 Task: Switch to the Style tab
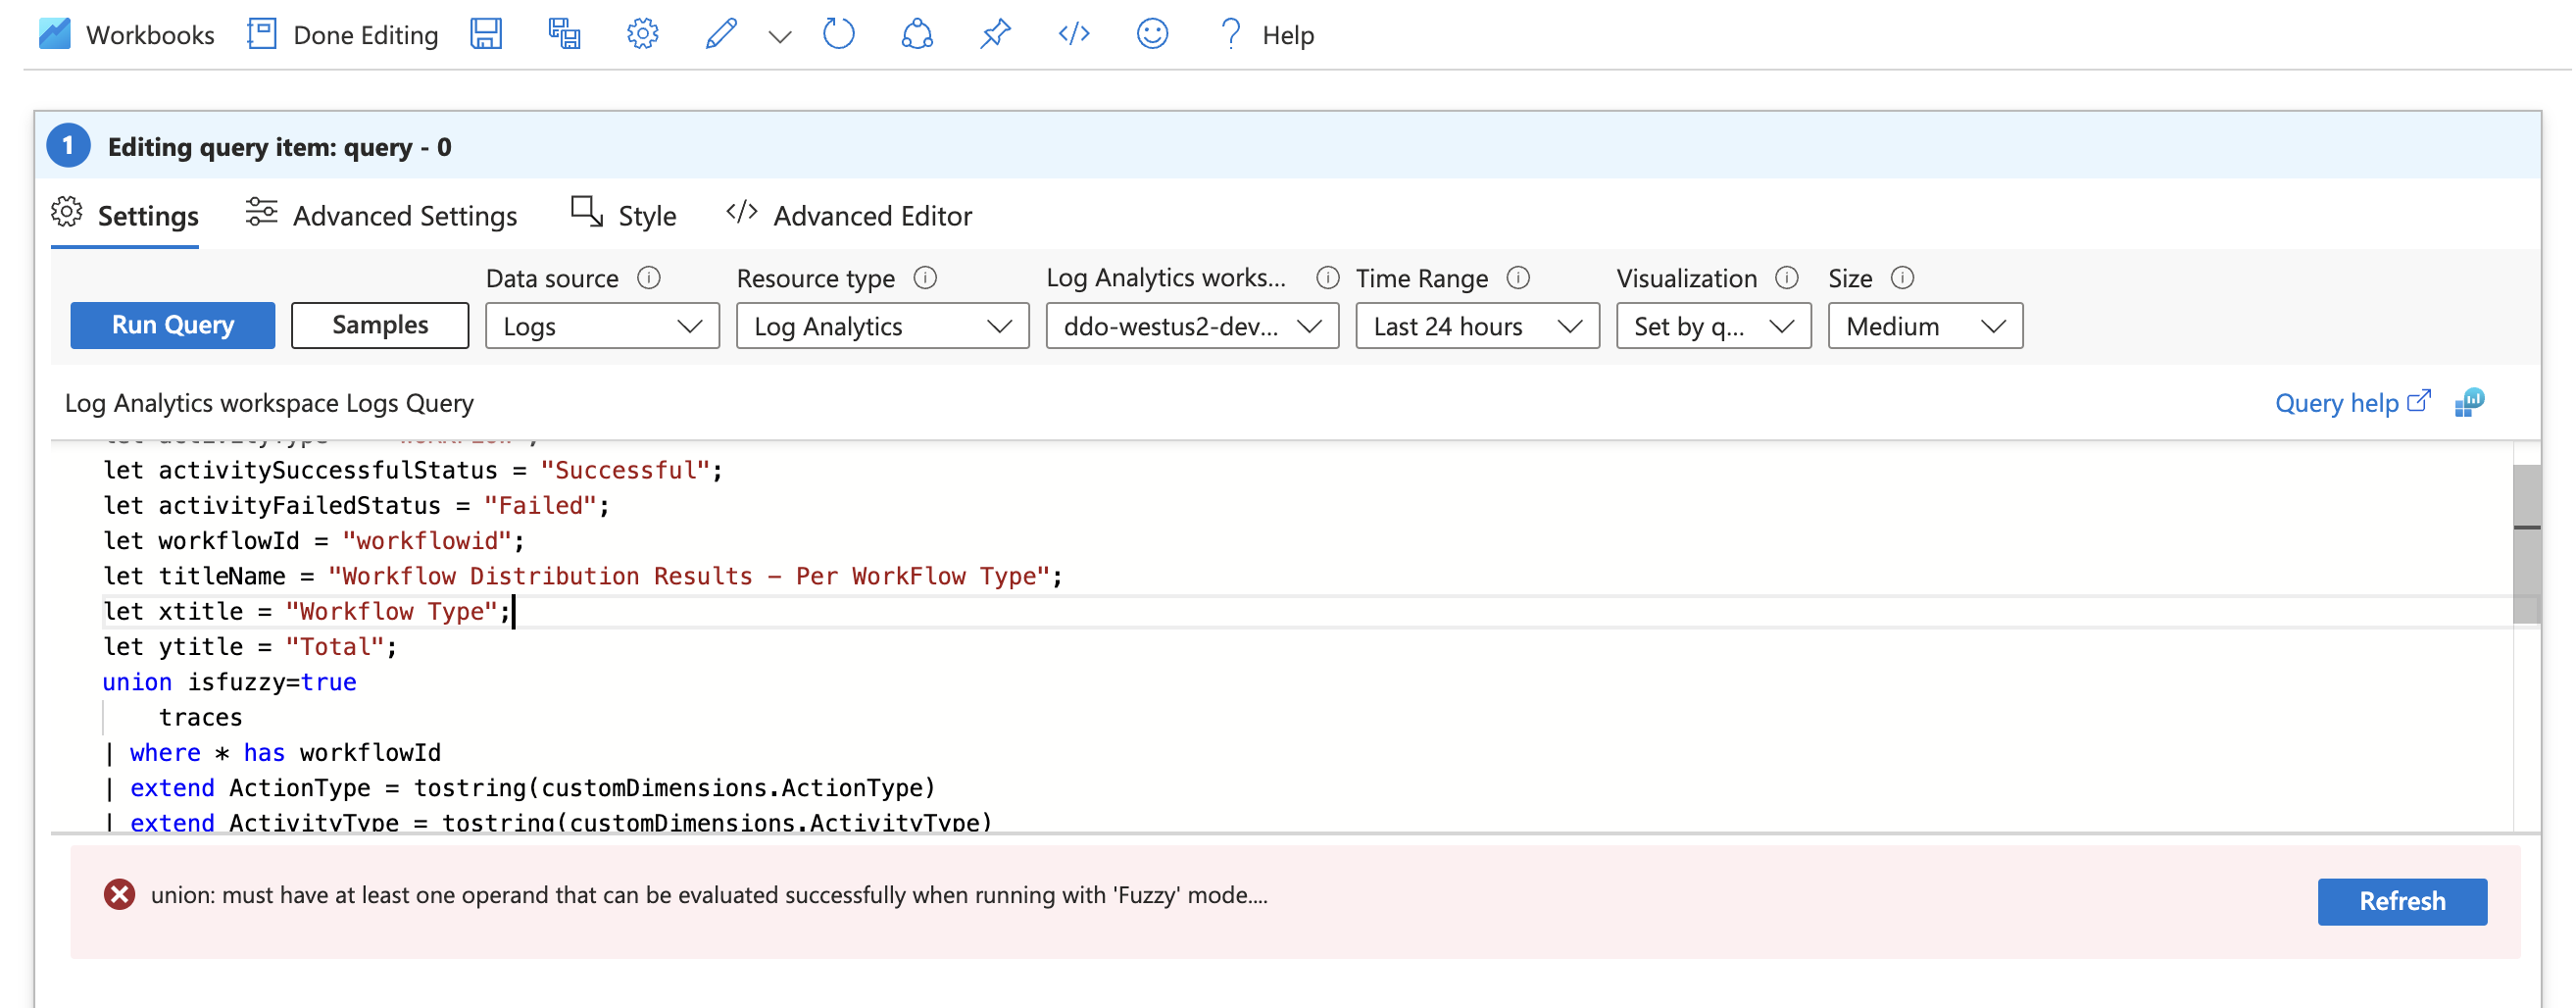pyautogui.click(x=623, y=215)
